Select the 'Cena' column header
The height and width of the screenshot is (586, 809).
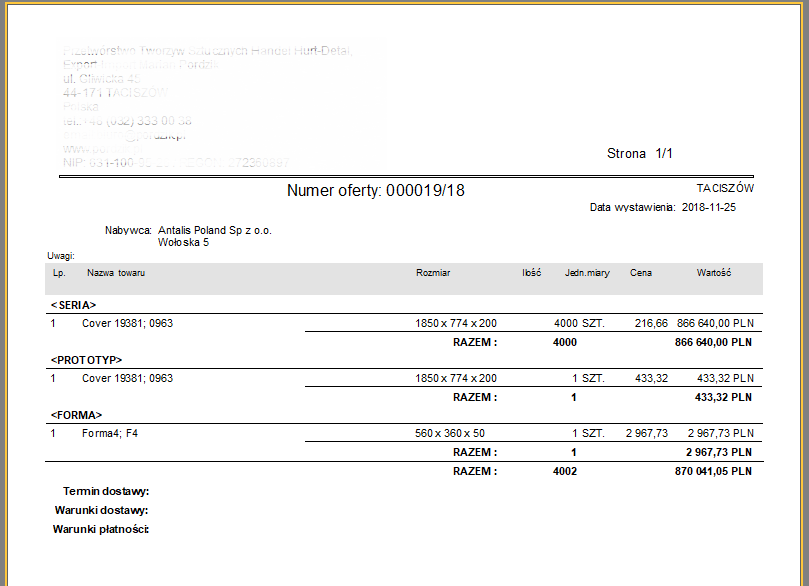[642, 272]
